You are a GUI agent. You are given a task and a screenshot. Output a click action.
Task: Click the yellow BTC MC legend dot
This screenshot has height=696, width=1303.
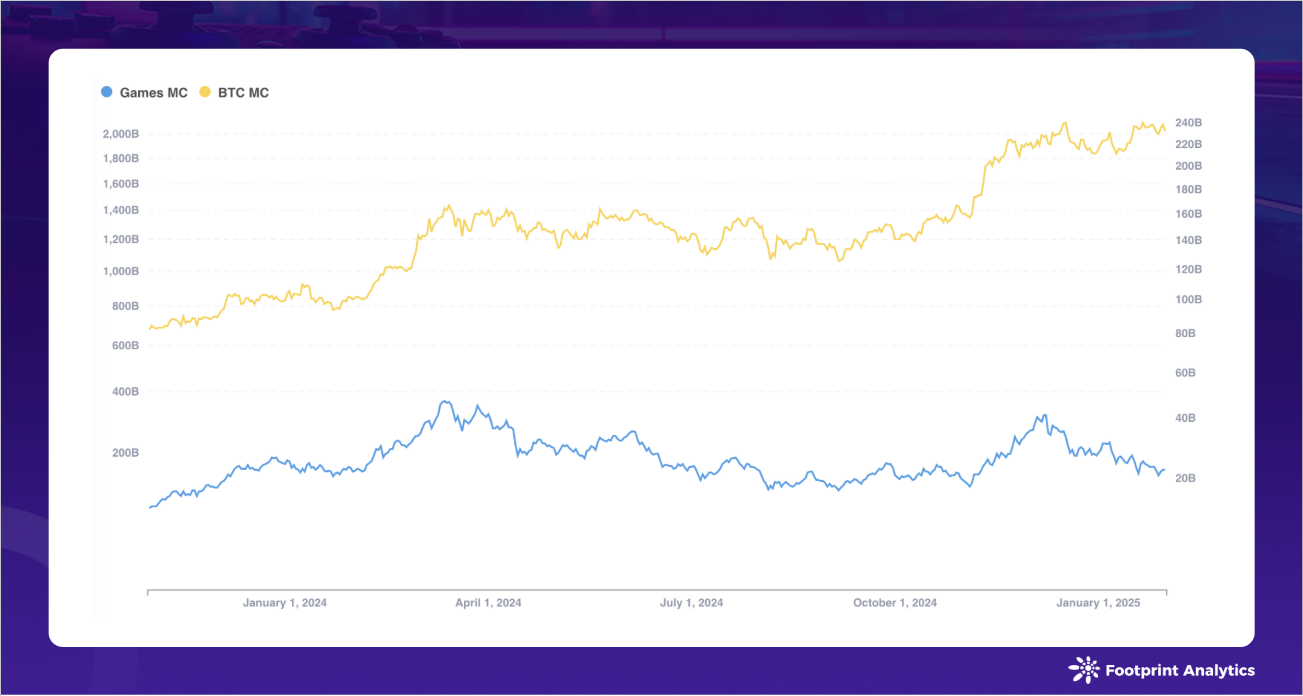[x=205, y=93]
